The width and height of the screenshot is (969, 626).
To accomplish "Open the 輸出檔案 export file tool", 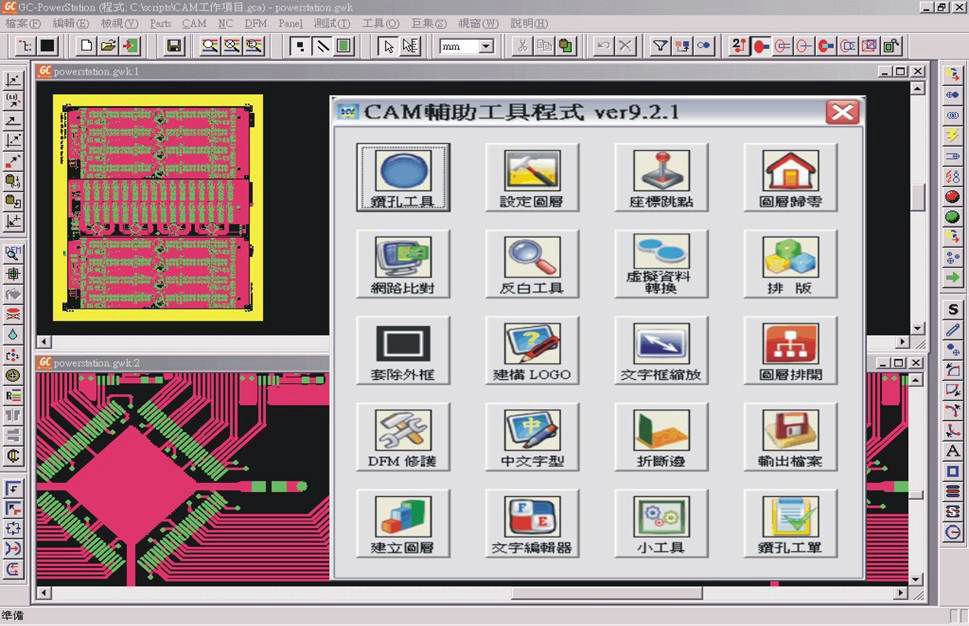I will 790,436.
